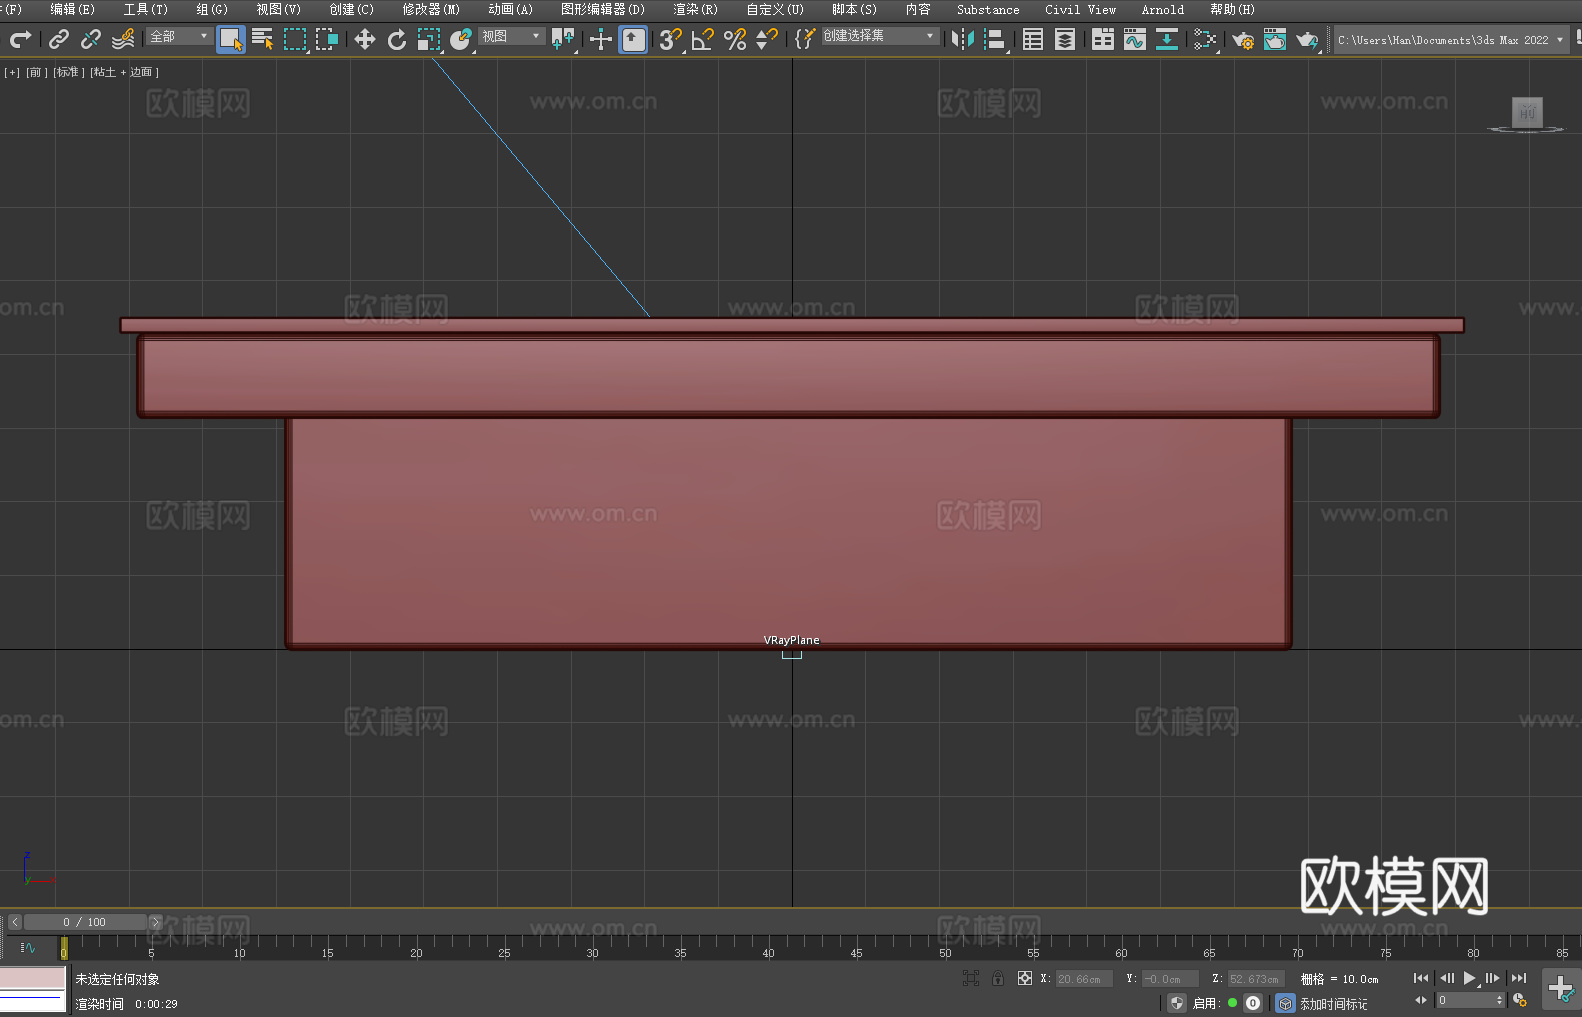Screen dimensions: 1582x1017
Task: Select the Rotate tool
Action: 397,39
